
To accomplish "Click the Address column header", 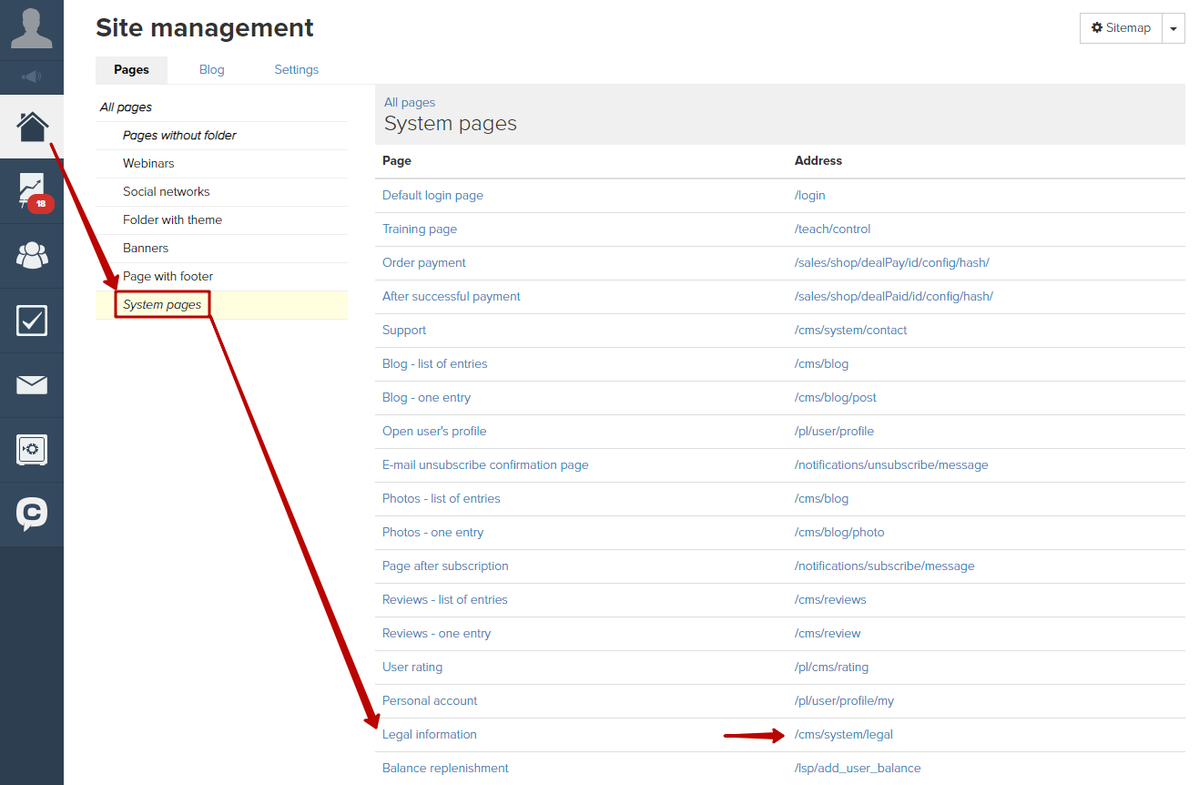I will pyautogui.click(x=818, y=161).
